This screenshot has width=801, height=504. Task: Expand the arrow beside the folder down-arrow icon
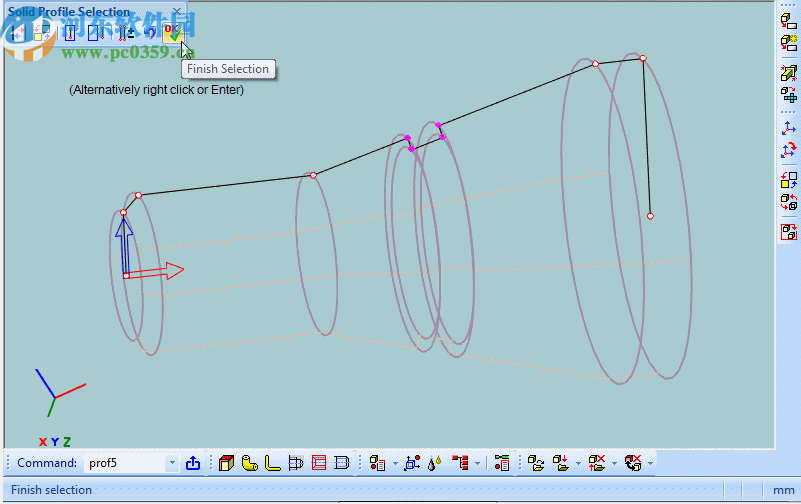click(x=578, y=464)
